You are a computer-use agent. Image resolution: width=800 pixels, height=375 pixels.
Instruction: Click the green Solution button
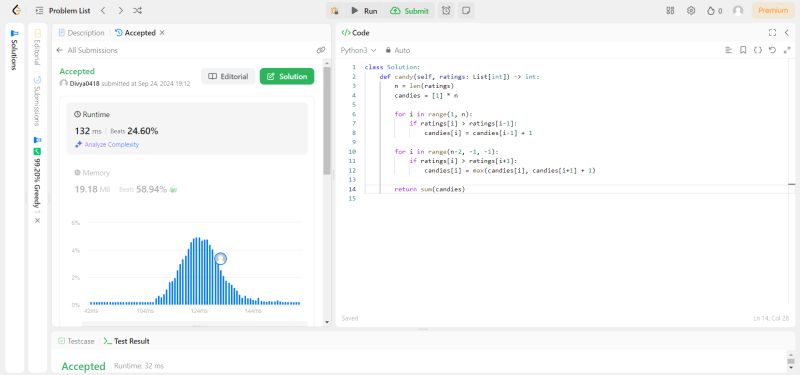click(x=287, y=77)
